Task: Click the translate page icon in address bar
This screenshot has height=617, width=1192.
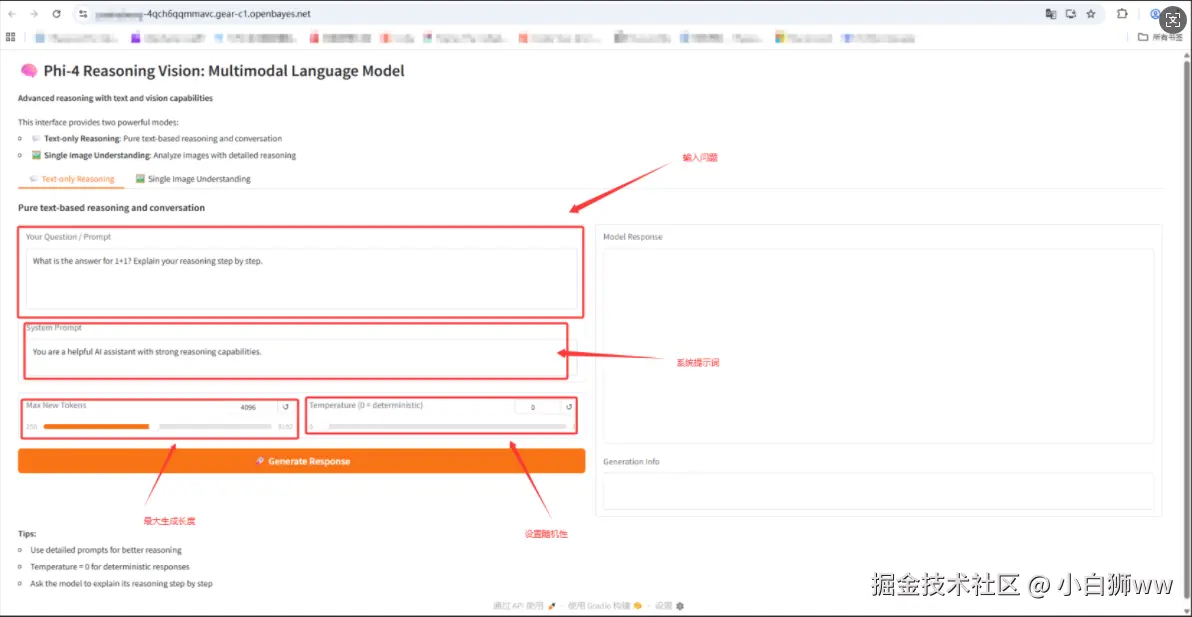Action: (x=1051, y=14)
